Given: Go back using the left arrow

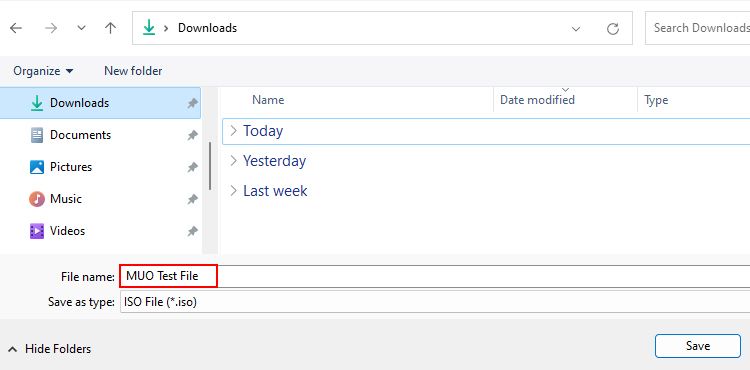Looking at the screenshot, I should [16, 28].
